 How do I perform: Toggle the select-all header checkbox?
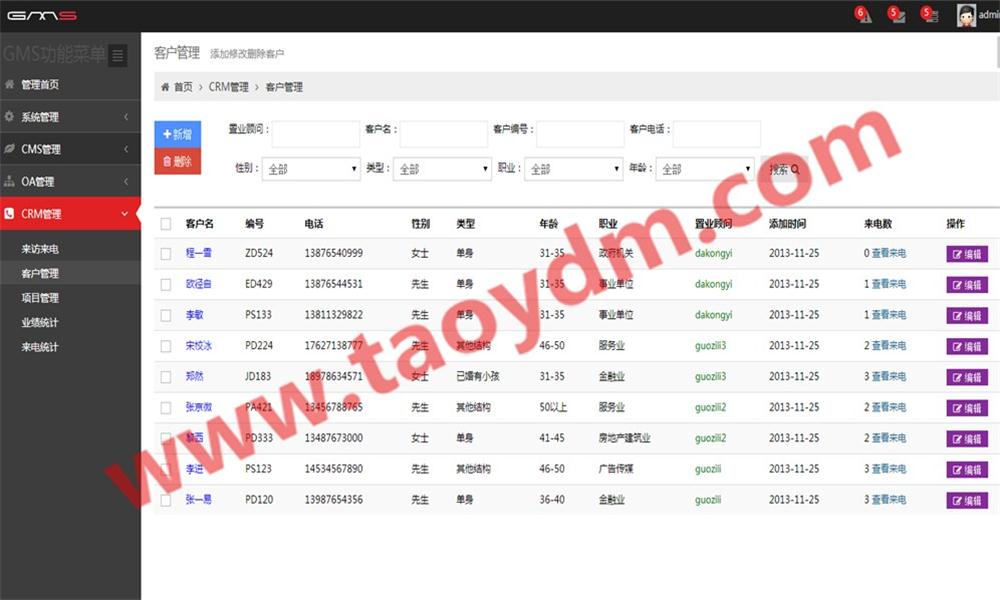coord(166,224)
